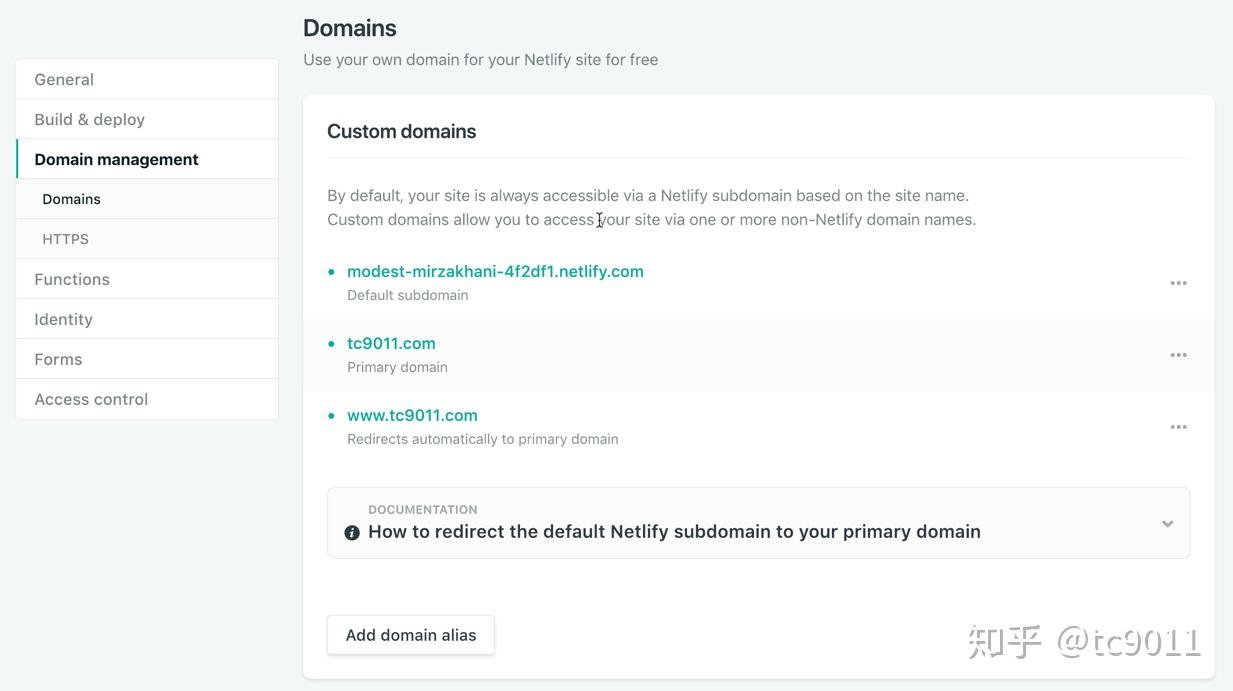
Task: Visit the www.tc9011.com link
Action: click(x=412, y=415)
